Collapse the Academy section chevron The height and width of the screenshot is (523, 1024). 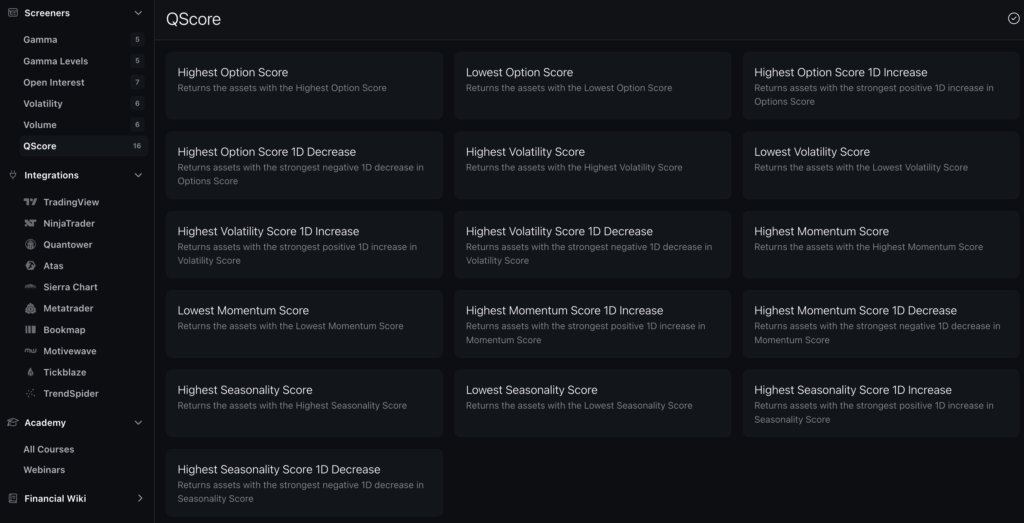[139, 423]
